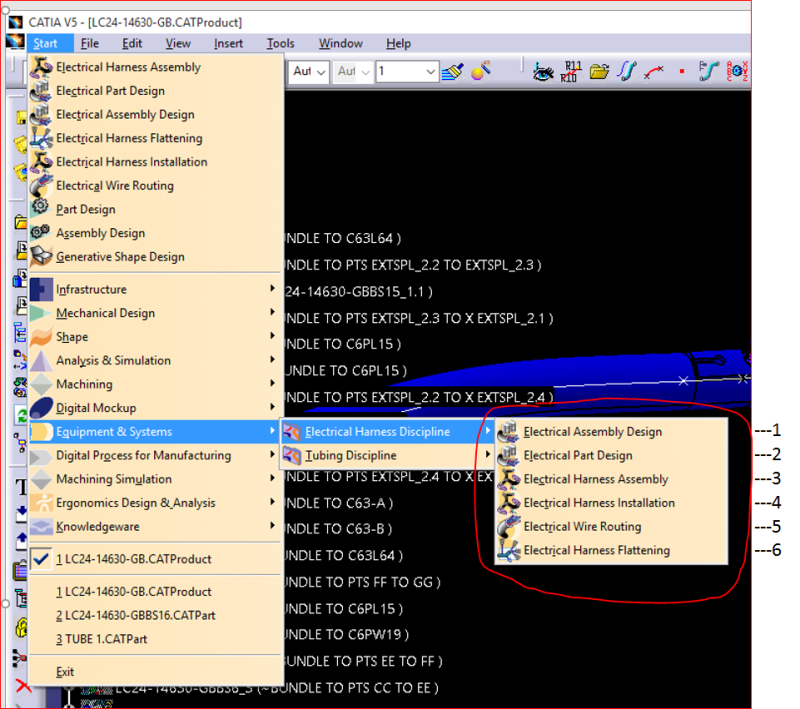The width and height of the screenshot is (800, 709).
Task: Expand Ergonomics Design & Analysis submenu
Action: [x=156, y=503]
